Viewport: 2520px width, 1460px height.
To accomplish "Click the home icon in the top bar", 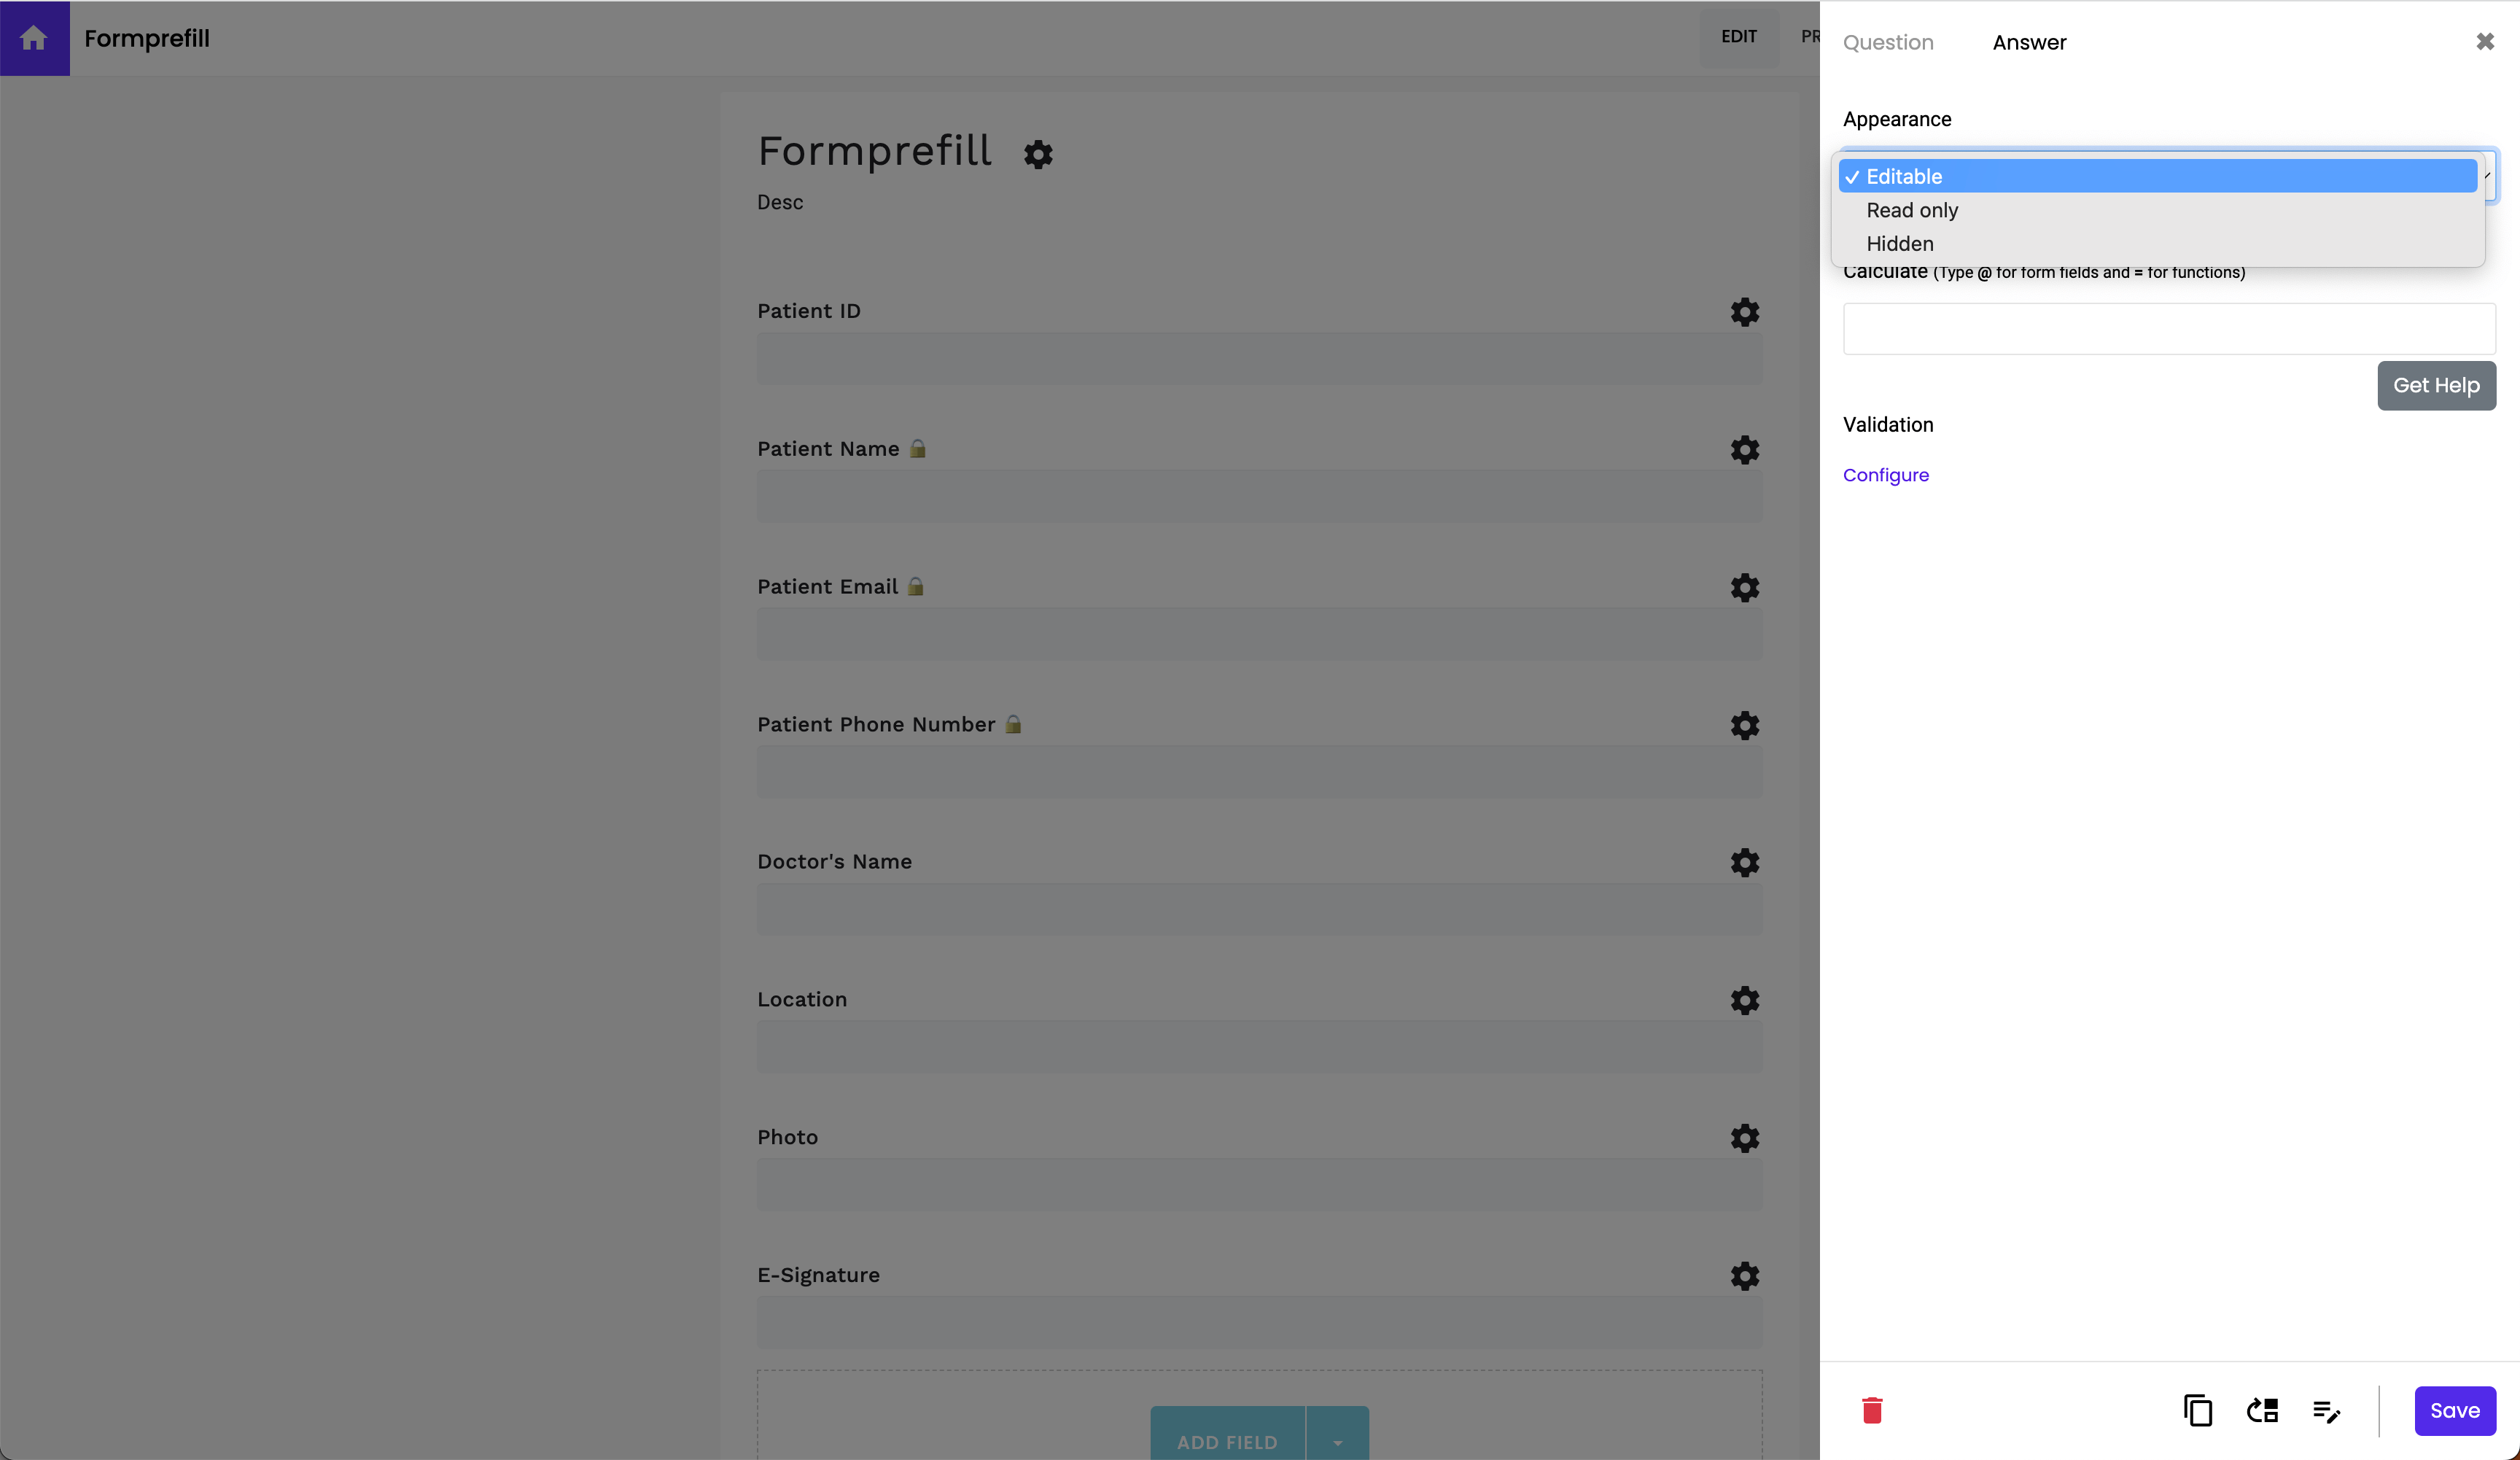I will (x=35, y=38).
